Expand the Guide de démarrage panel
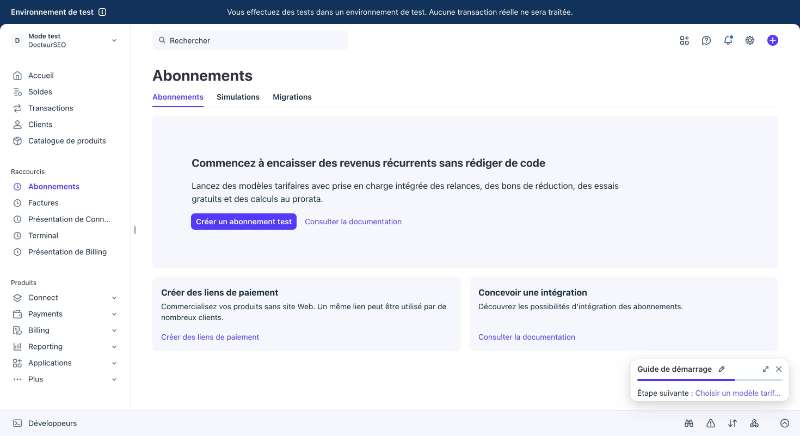The image size is (800, 436). point(765,369)
